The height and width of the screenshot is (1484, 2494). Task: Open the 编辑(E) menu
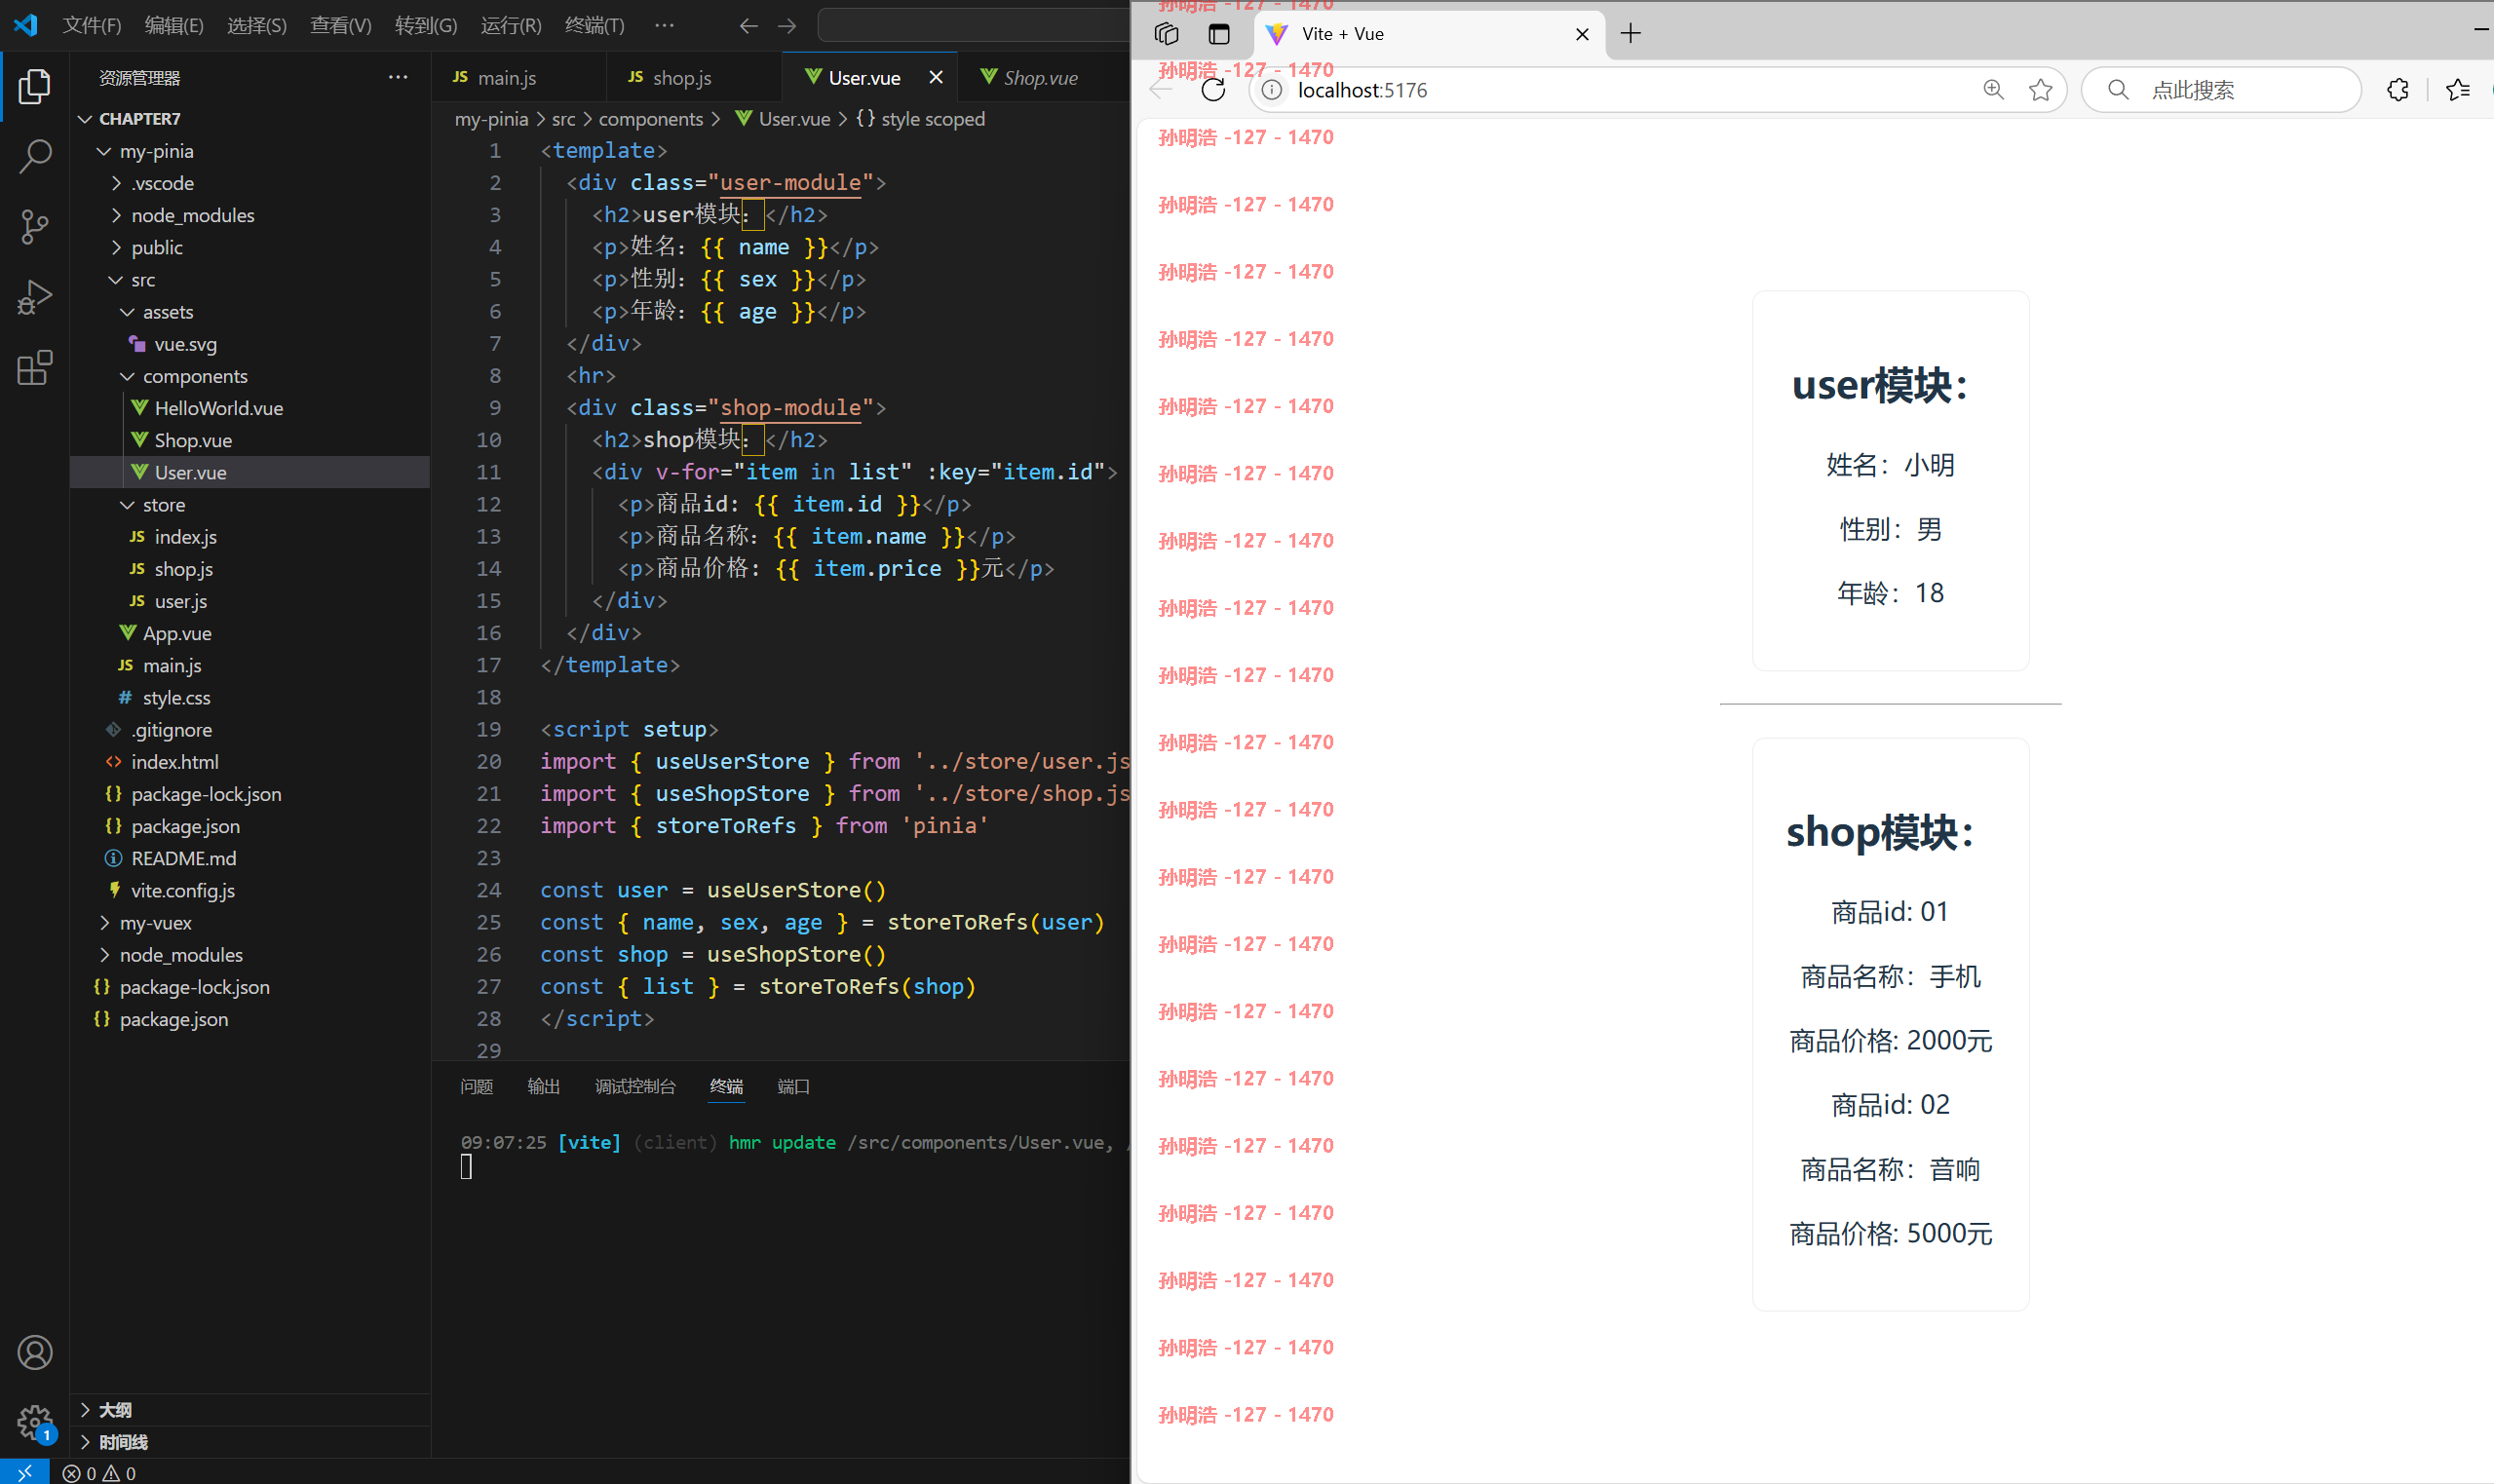coord(174,25)
